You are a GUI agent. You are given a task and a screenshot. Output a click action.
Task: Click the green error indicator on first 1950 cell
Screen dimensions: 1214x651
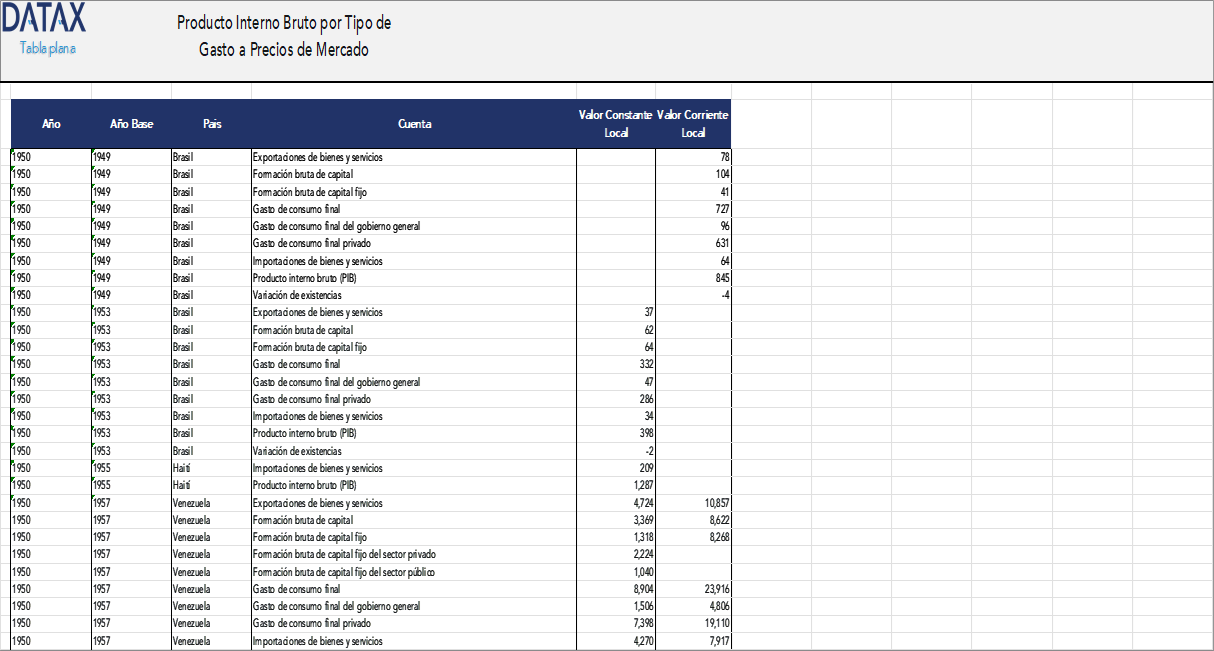point(14,152)
